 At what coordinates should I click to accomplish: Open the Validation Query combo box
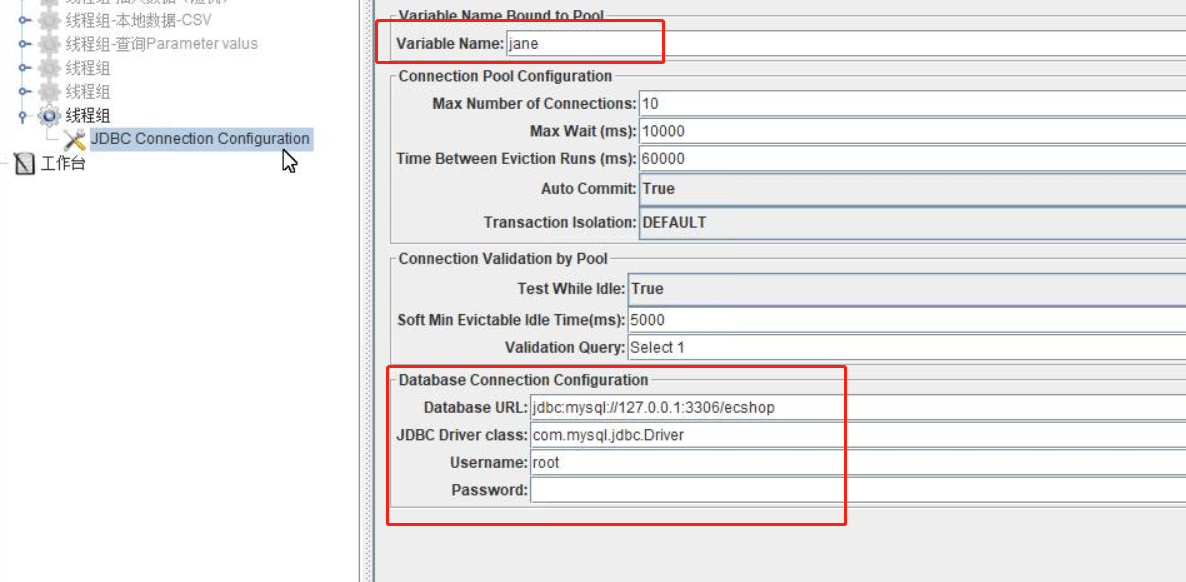[x=905, y=348]
